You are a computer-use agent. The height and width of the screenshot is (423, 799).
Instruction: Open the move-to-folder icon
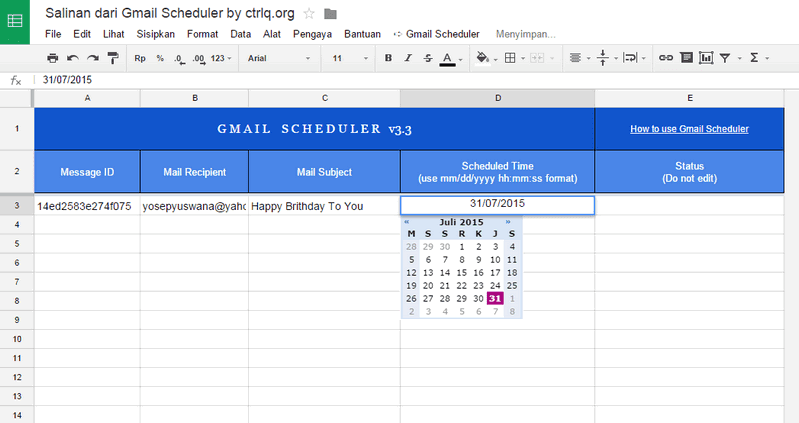click(x=330, y=14)
